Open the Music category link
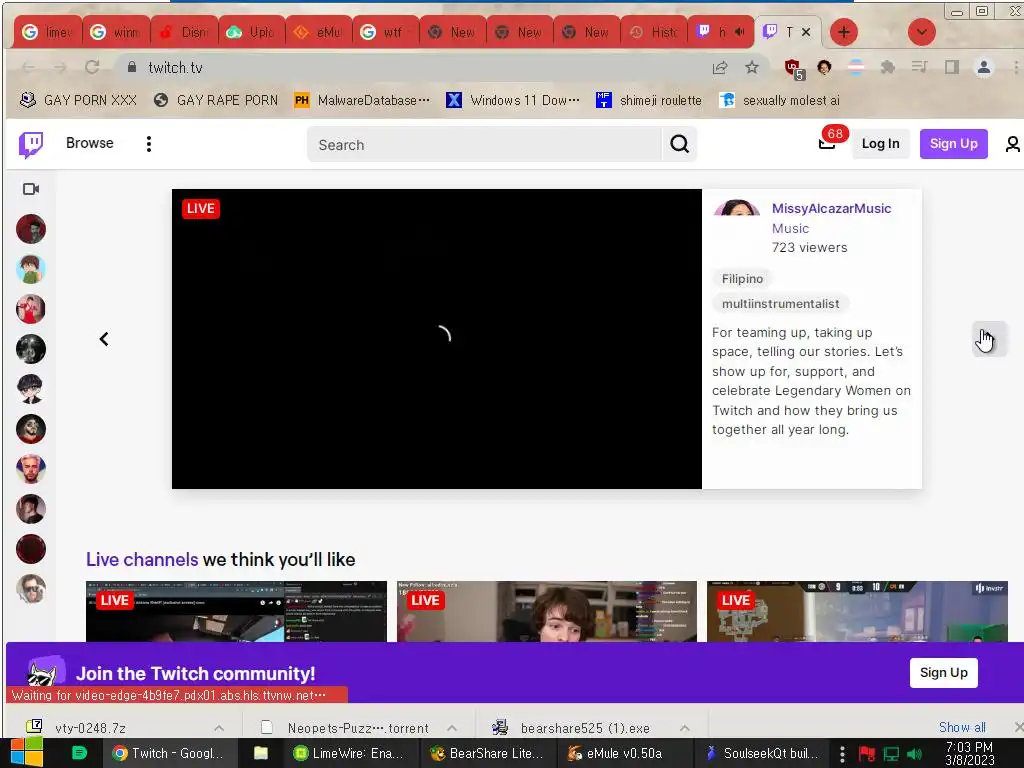This screenshot has height=768, width=1024. click(790, 229)
